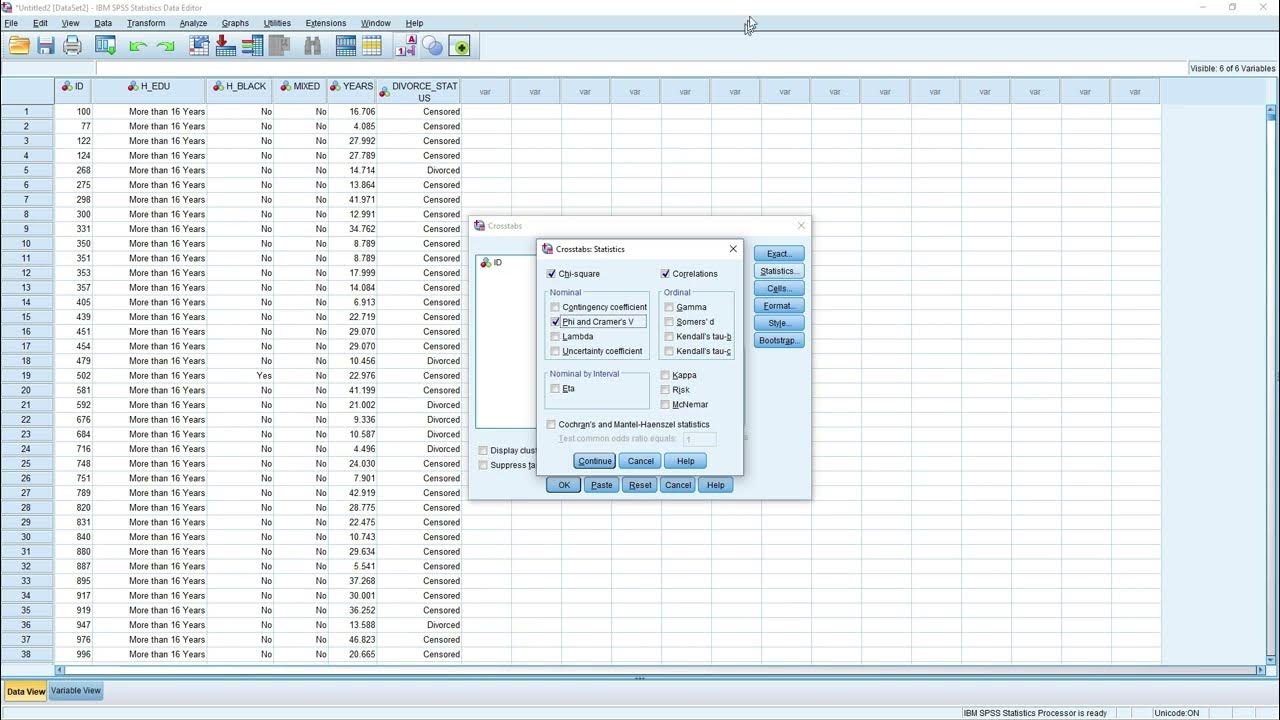The height and width of the screenshot is (720, 1280).
Task: Click the Cells... button in Crosstabs
Action: pyautogui.click(x=779, y=289)
